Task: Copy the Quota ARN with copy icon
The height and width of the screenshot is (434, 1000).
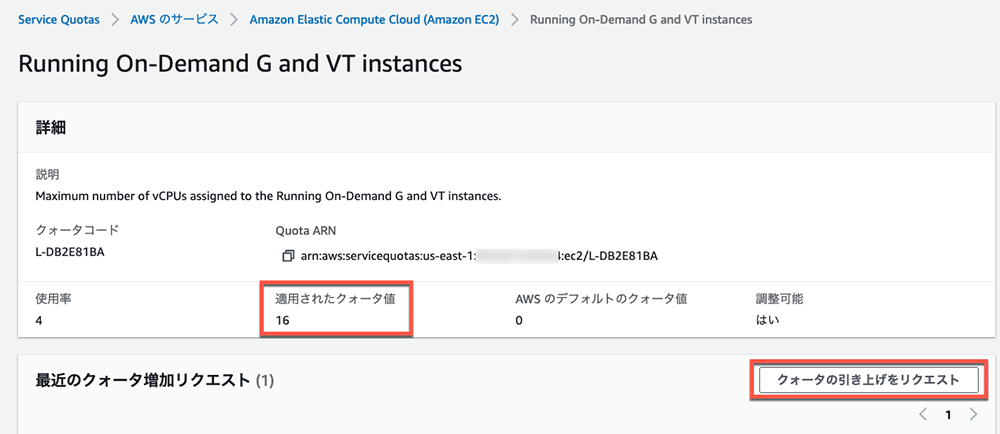Action: tap(288, 256)
